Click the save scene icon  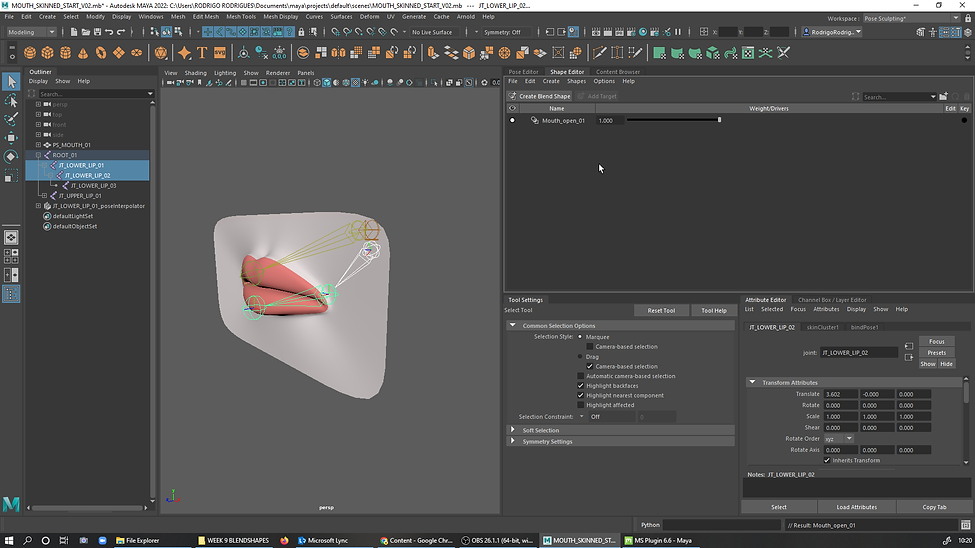(x=98, y=32)
